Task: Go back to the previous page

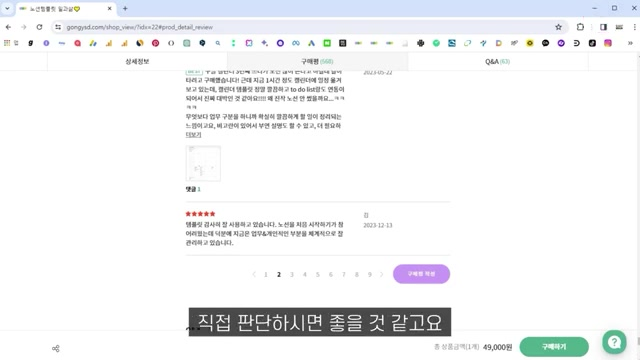Action: [8, 27]
